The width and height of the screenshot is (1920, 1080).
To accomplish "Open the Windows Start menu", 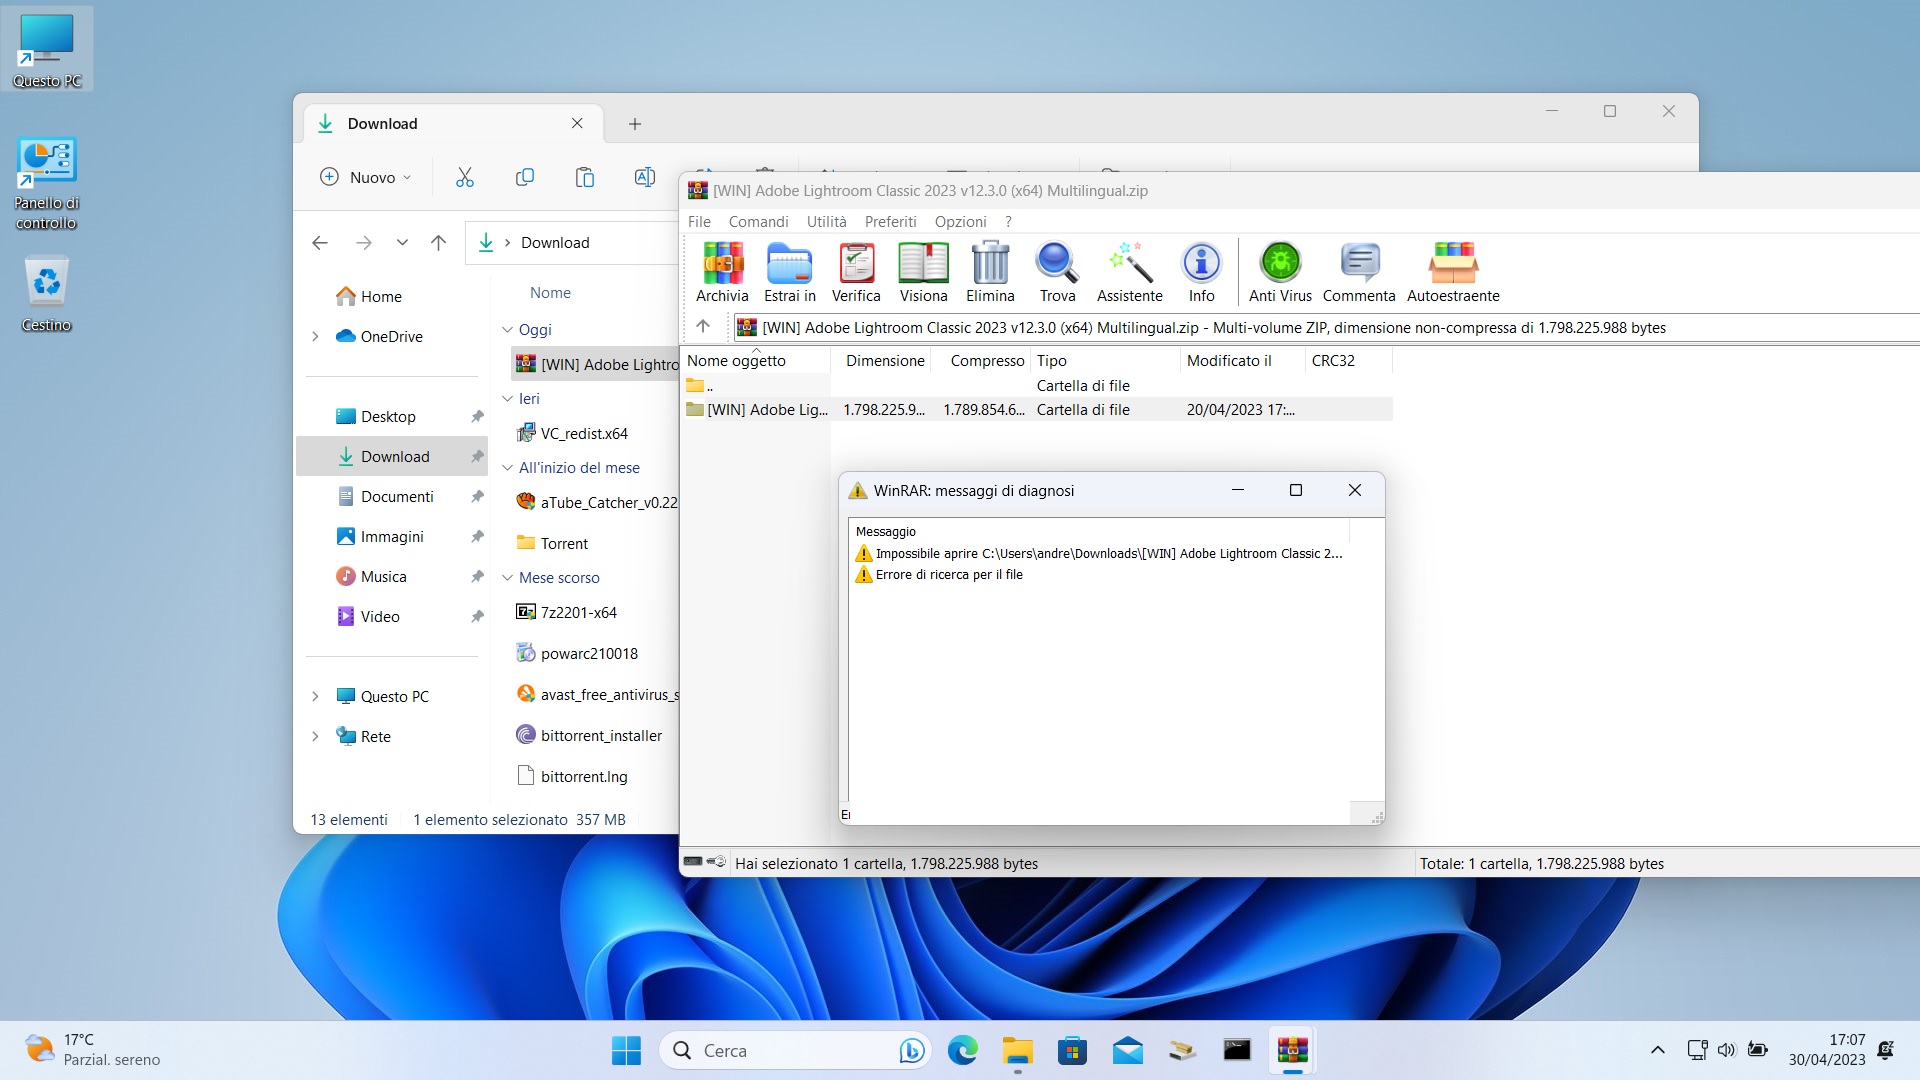I will pyautogui.click(x=627, y=1050).
